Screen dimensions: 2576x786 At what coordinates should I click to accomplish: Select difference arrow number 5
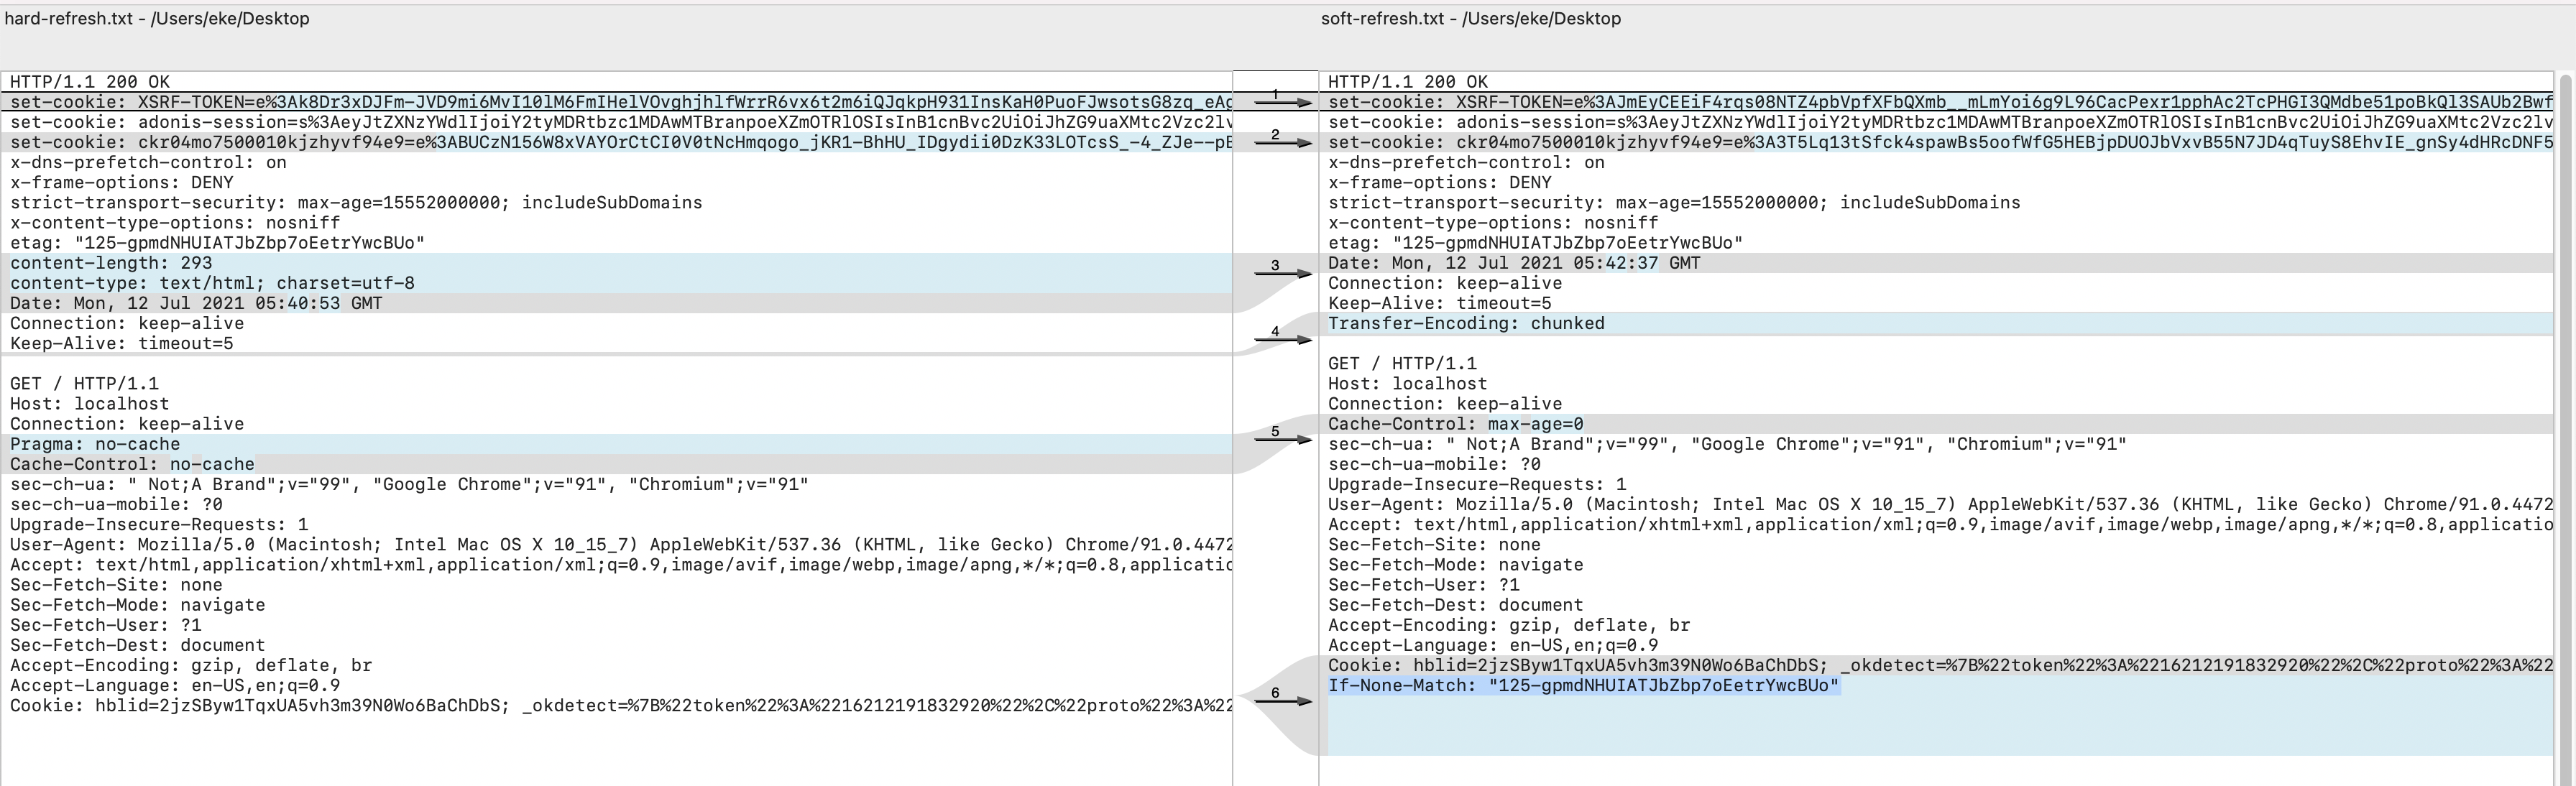click(1283, 438)
